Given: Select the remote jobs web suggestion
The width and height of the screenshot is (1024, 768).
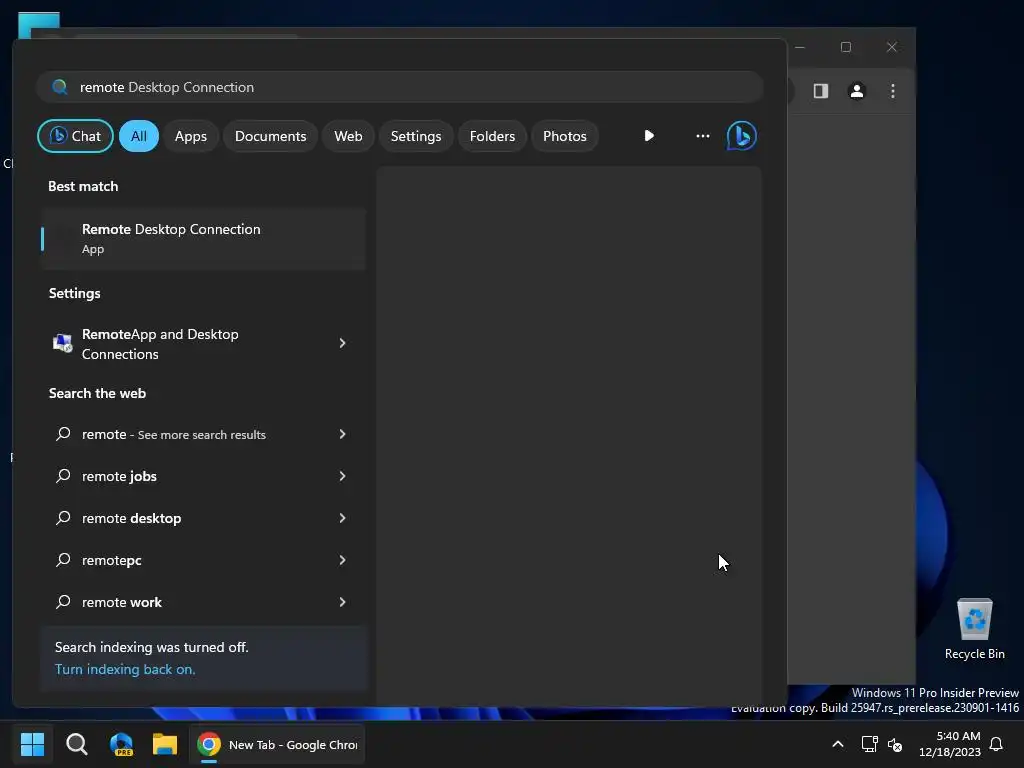Looking at the screenshot, I should [x=203, y=476].
